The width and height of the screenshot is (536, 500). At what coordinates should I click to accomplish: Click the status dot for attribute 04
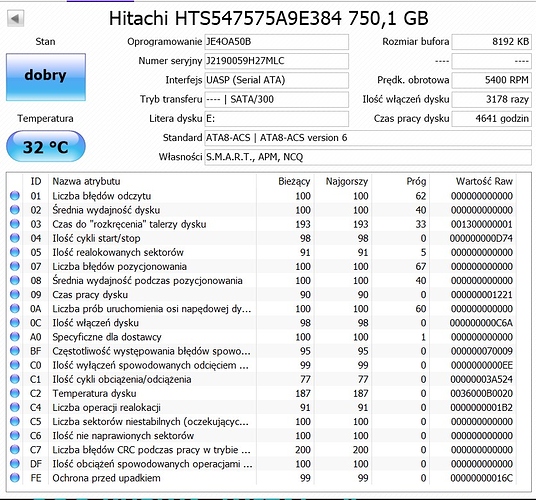pyautogui.click(x=15, y=238)
